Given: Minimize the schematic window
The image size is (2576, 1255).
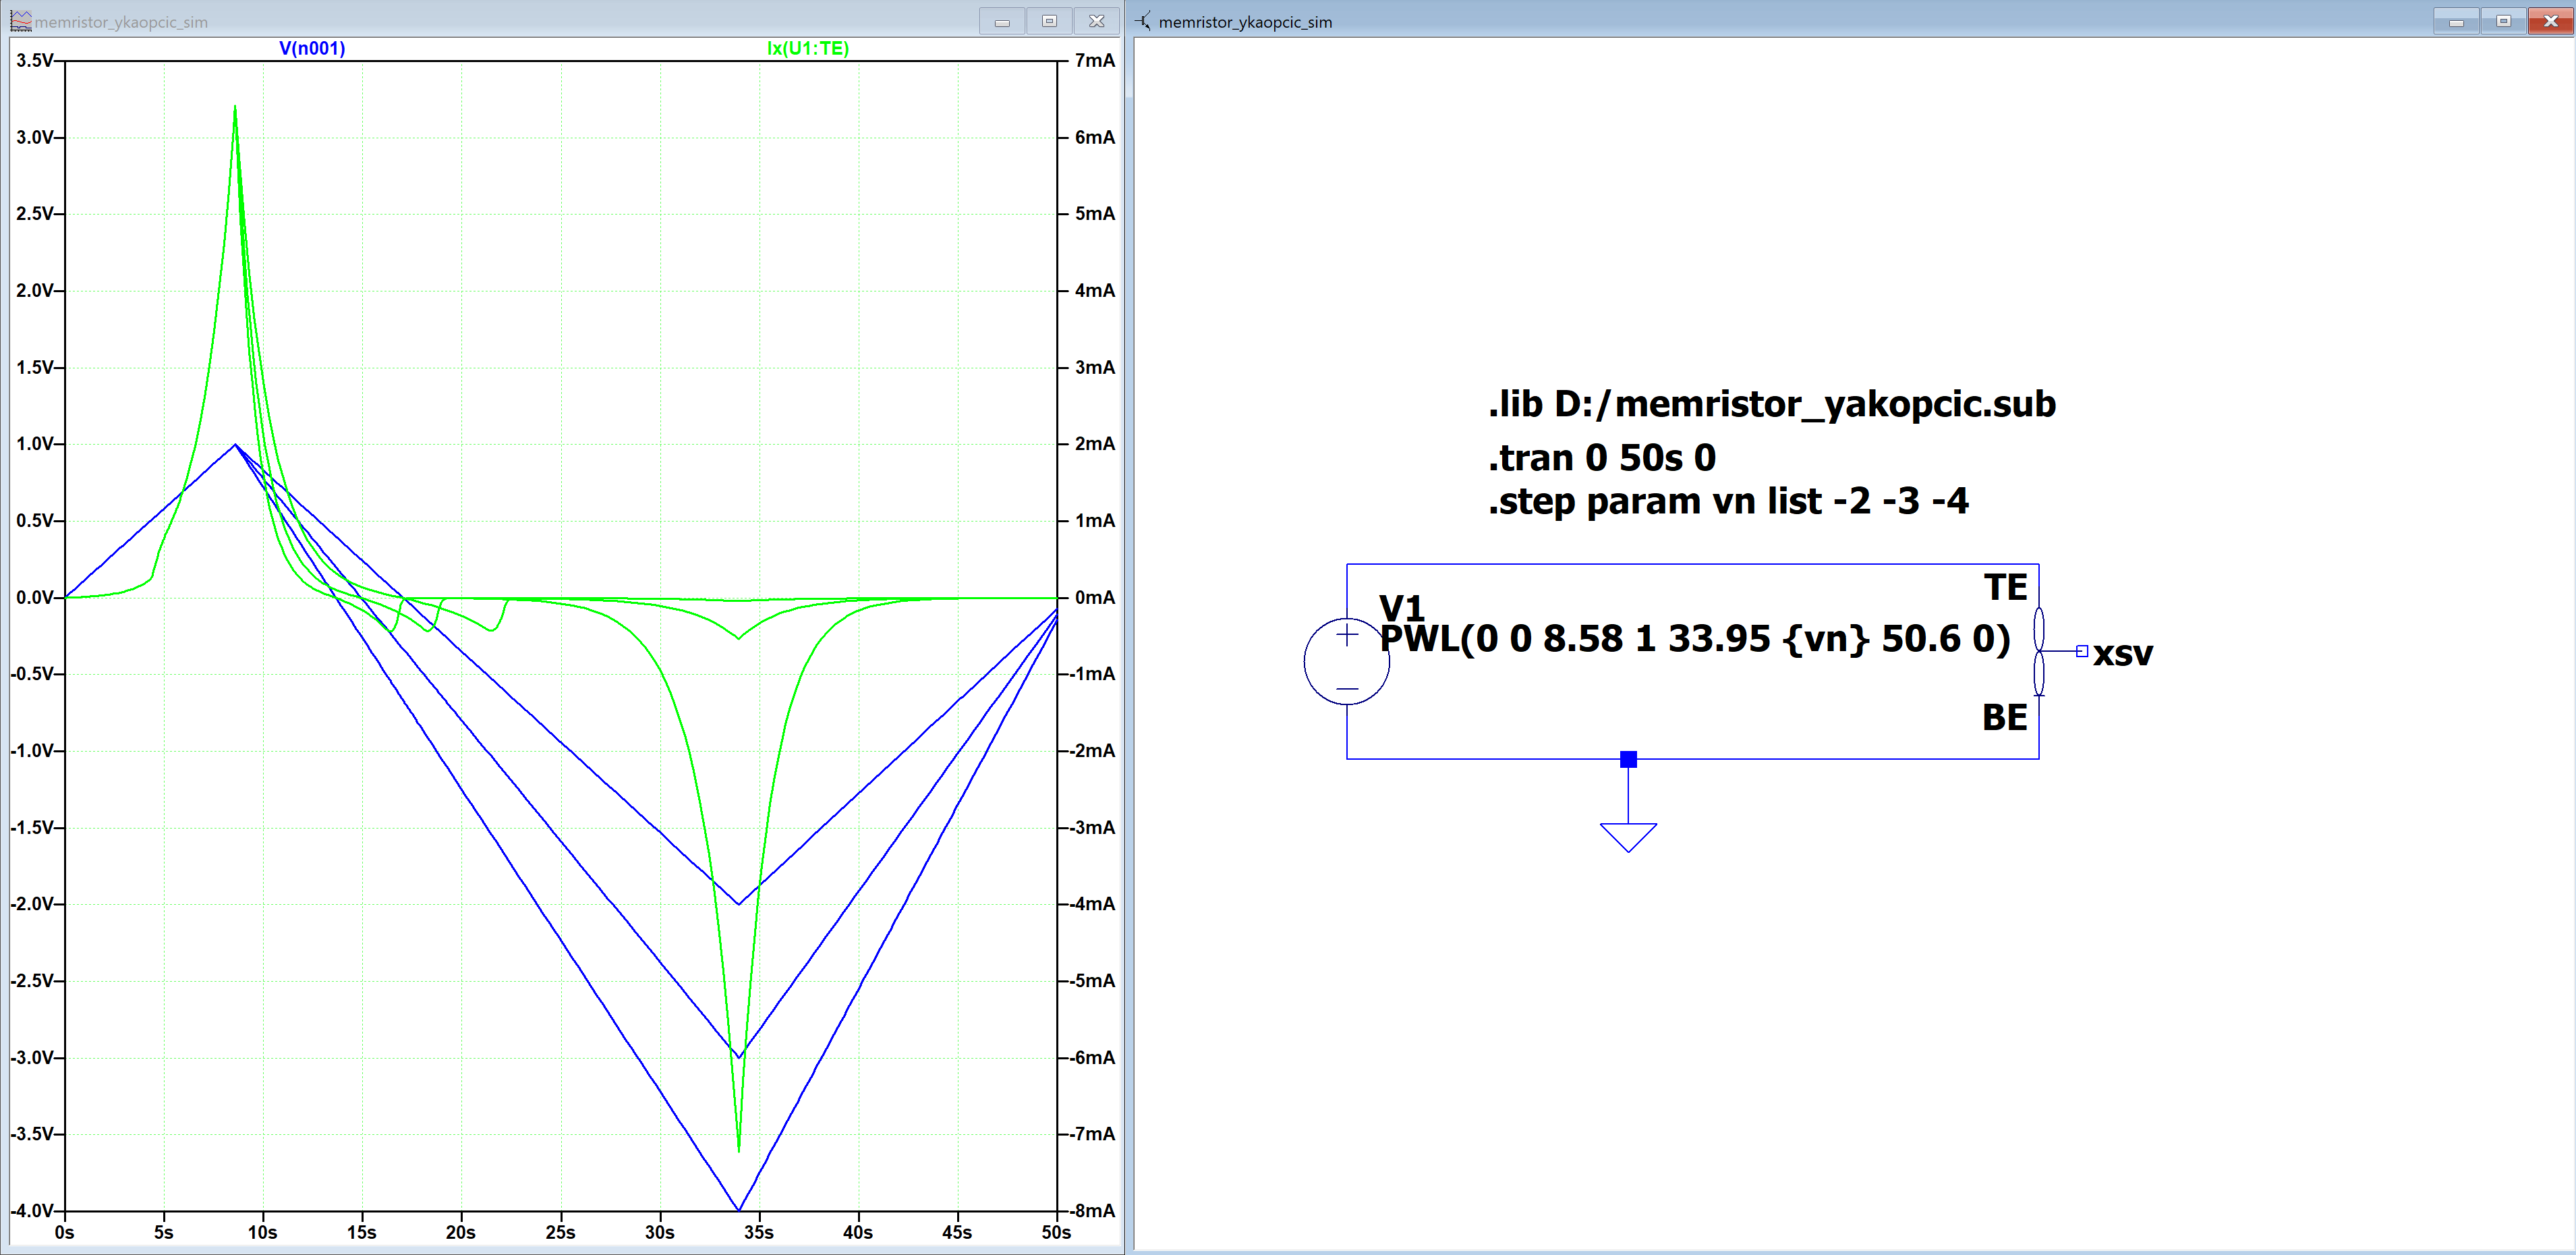Looking at the screenshot, I should click(x=2456, y=21).
